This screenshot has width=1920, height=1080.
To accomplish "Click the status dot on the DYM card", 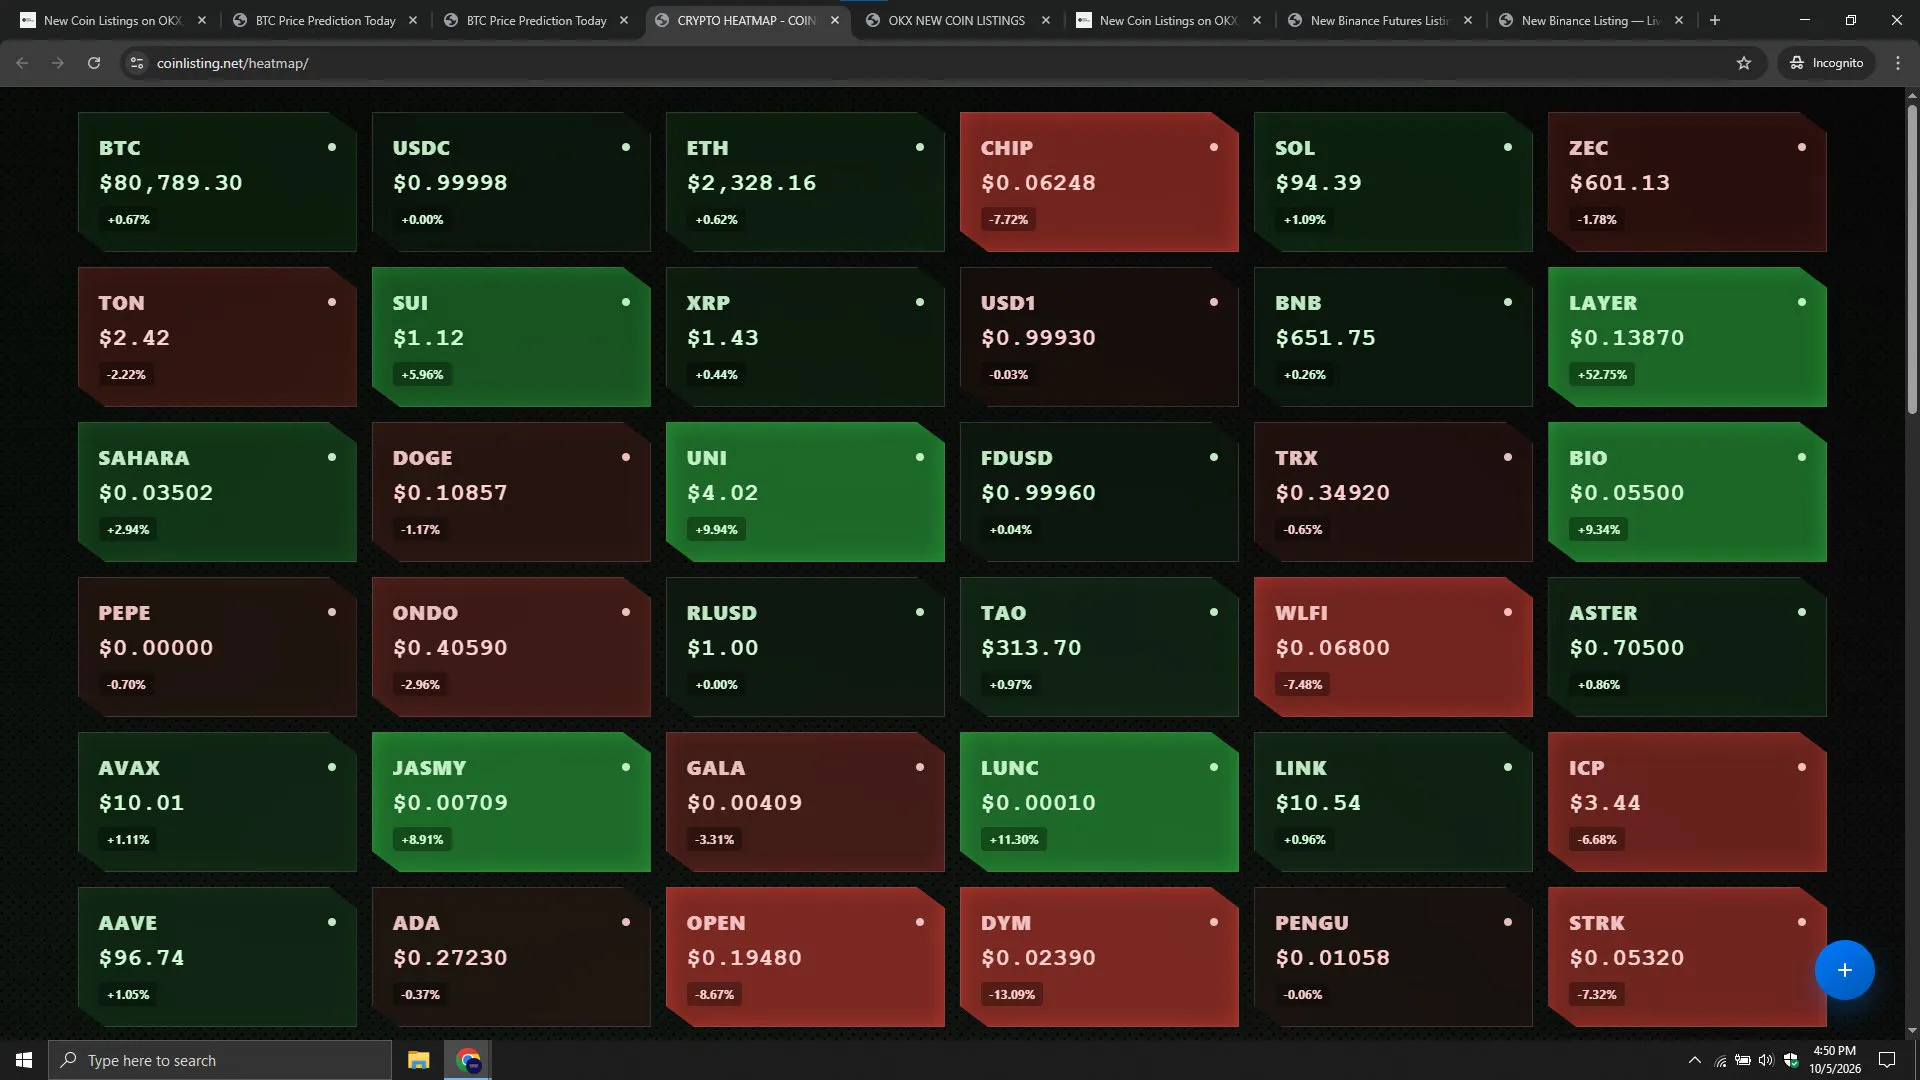I will click(x=1214, y=922).
